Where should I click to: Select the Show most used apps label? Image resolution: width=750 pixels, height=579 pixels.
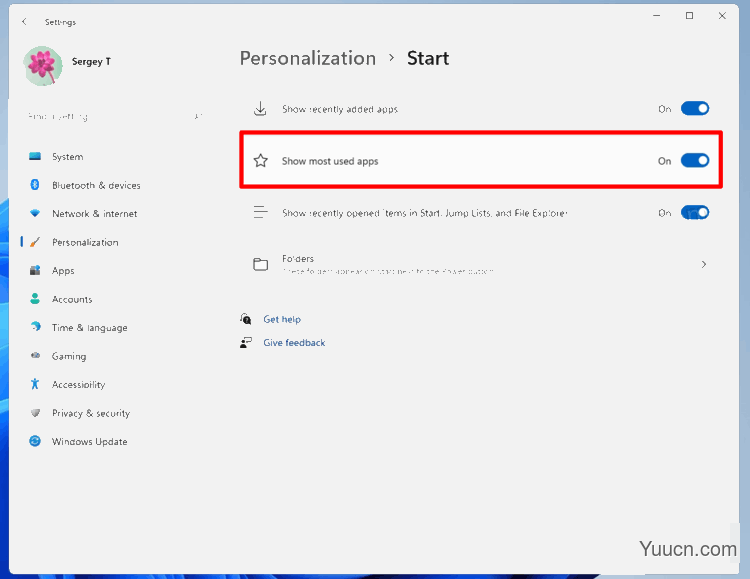(x=330, y=161)
